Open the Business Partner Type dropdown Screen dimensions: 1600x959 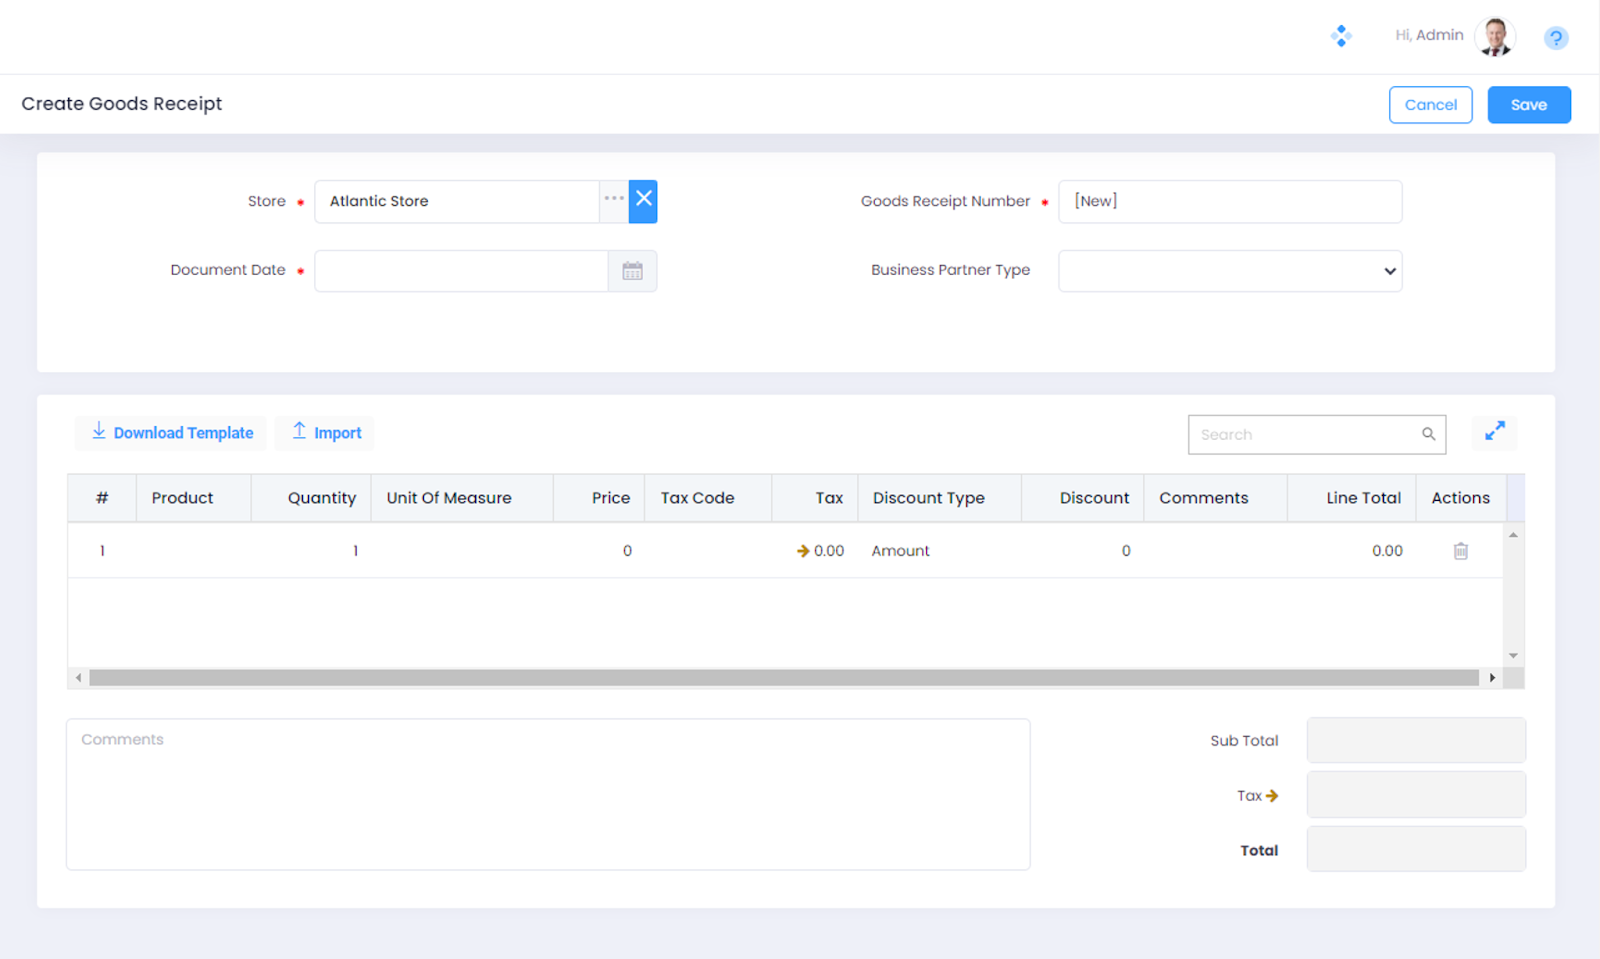(1229, 271)
